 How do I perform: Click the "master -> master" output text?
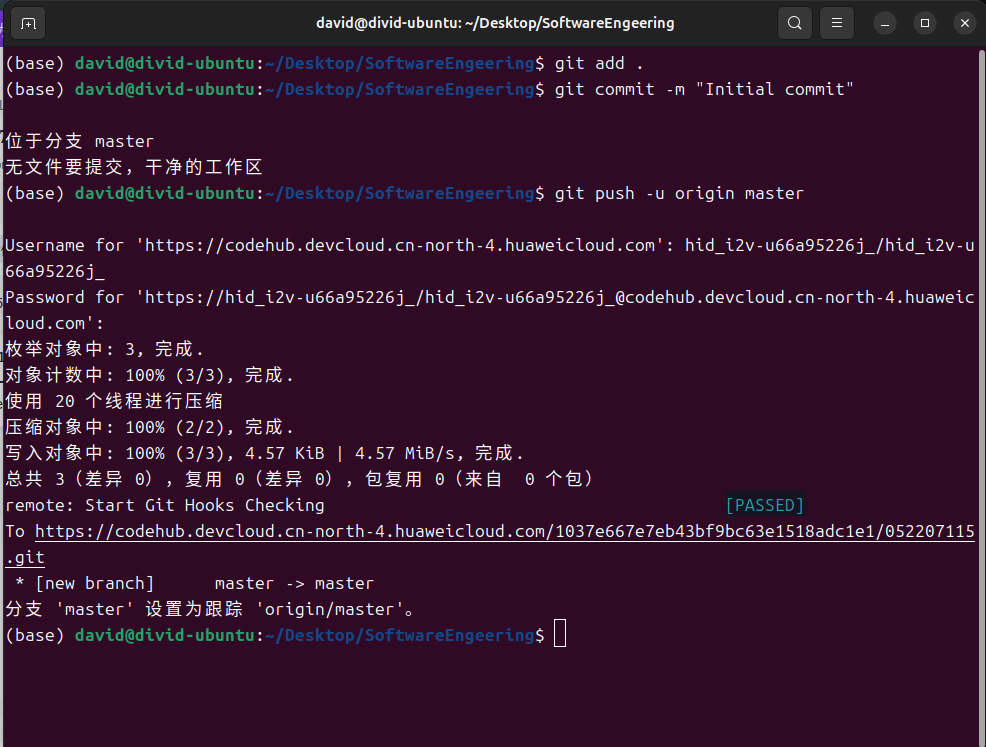(294, 583)
